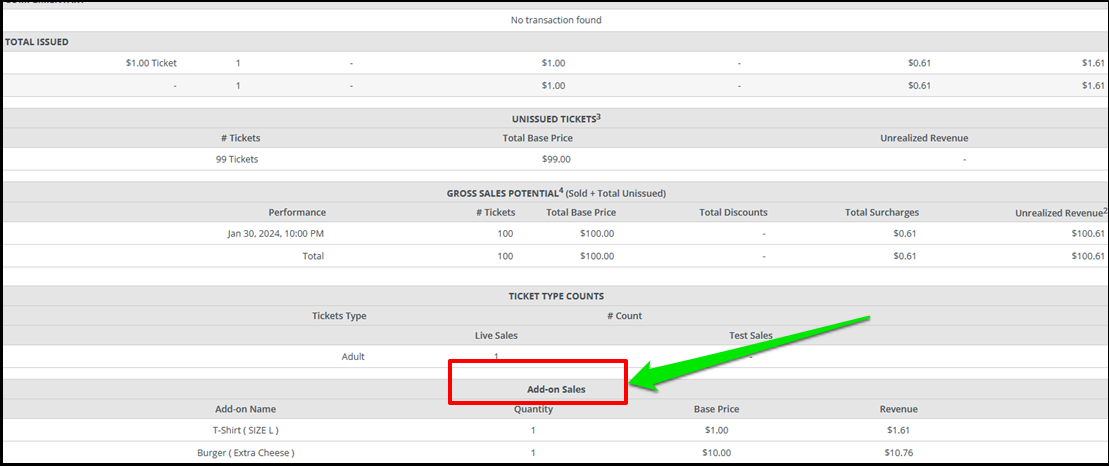Click the Total Discounts column header

(x=733, y=212)
